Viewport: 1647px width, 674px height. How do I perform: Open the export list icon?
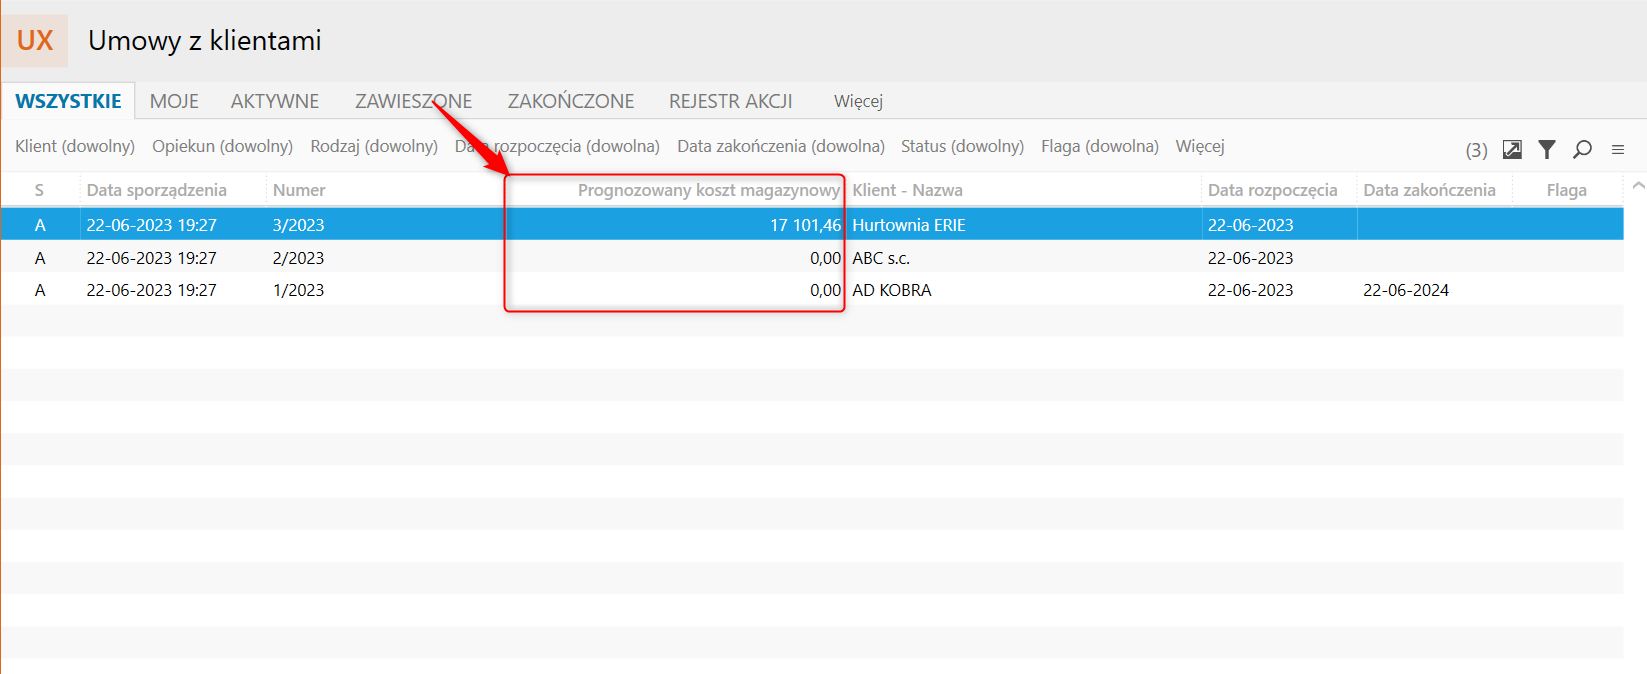pos(1512,149)
